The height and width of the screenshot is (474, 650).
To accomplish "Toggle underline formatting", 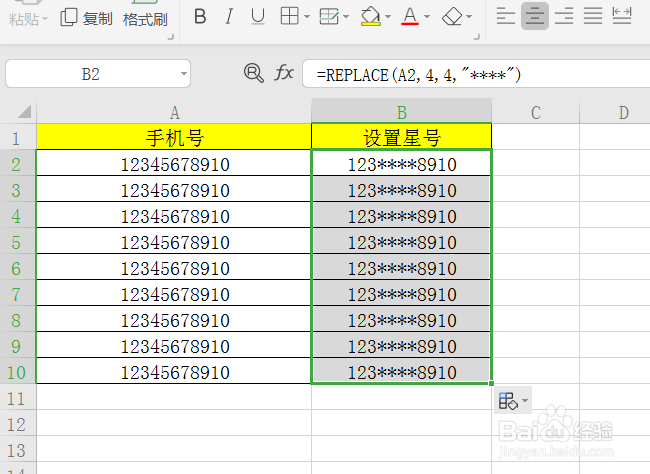I will [258, 17].
